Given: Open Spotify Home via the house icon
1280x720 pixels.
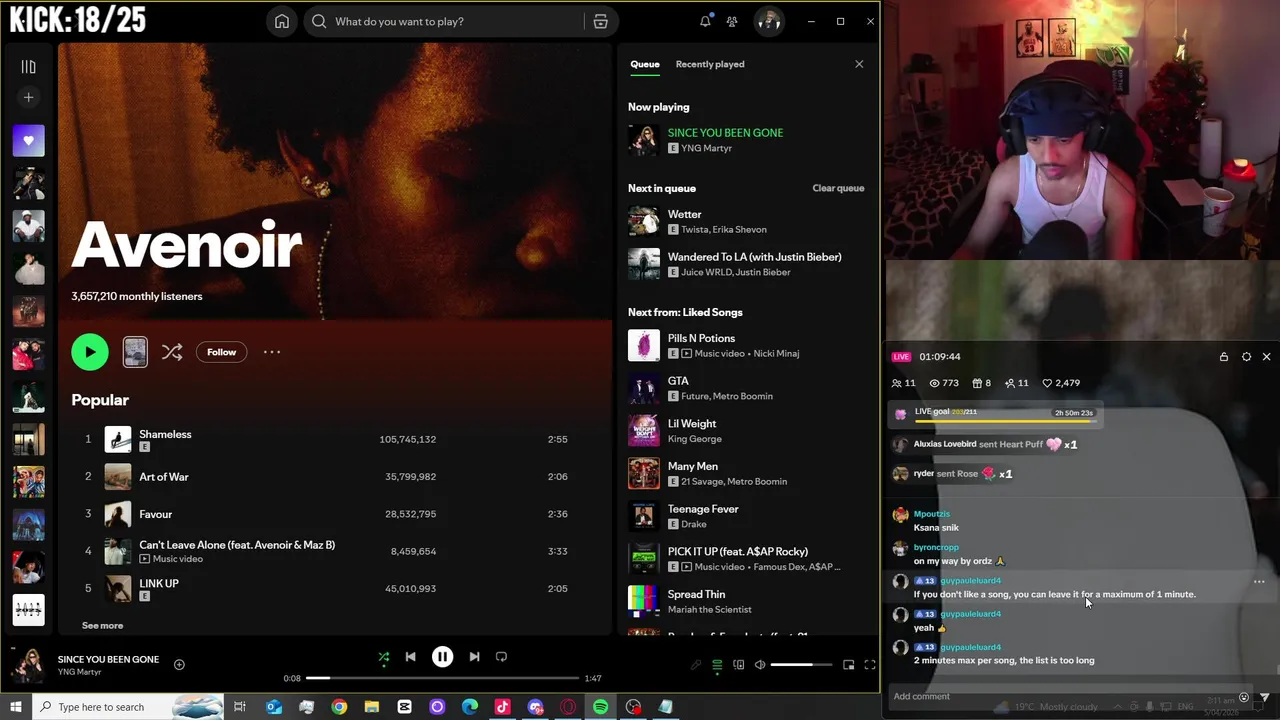Looking at the screenshot, I should click(x=282, y=21).
